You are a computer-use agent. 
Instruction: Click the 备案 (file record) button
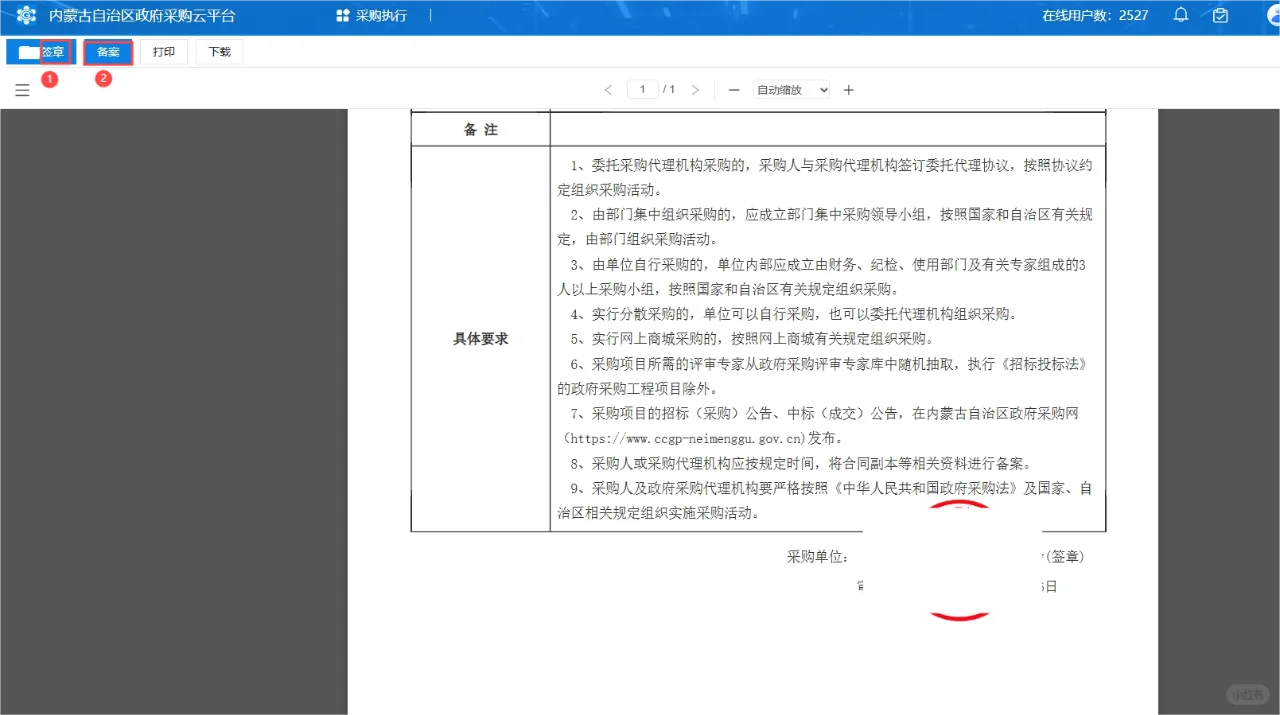[x=108, y=52]
